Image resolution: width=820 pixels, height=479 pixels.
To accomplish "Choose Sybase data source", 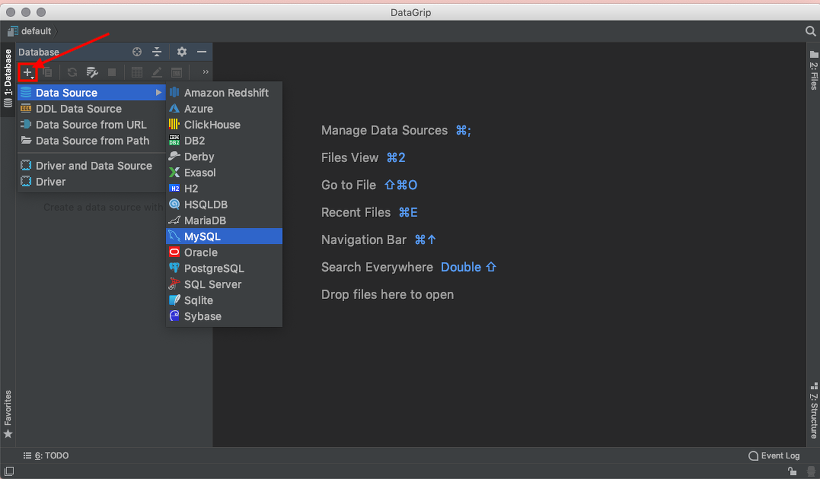I will coord(224,316).
